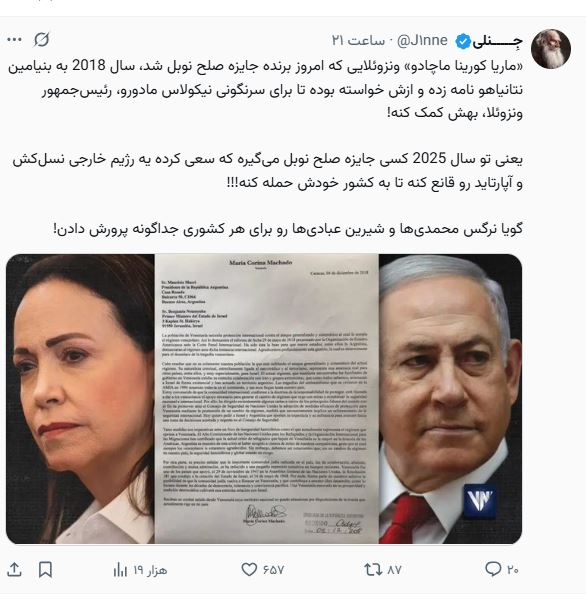The width and height of the screenshot is (586, 599).
Task: Open the letter document in the image
Action: [267, 399]
